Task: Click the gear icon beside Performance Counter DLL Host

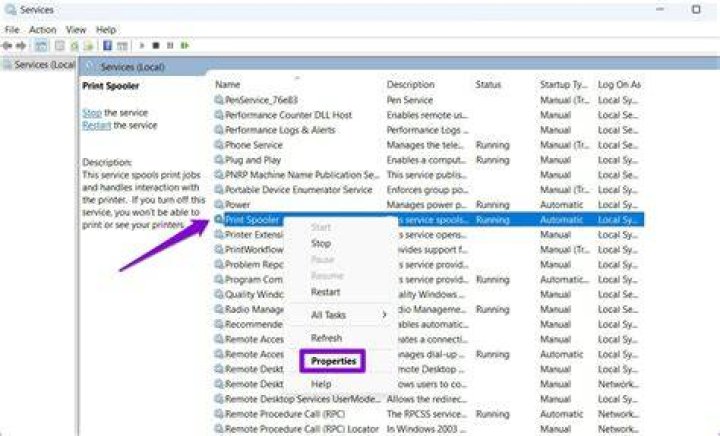Action: 219,115
